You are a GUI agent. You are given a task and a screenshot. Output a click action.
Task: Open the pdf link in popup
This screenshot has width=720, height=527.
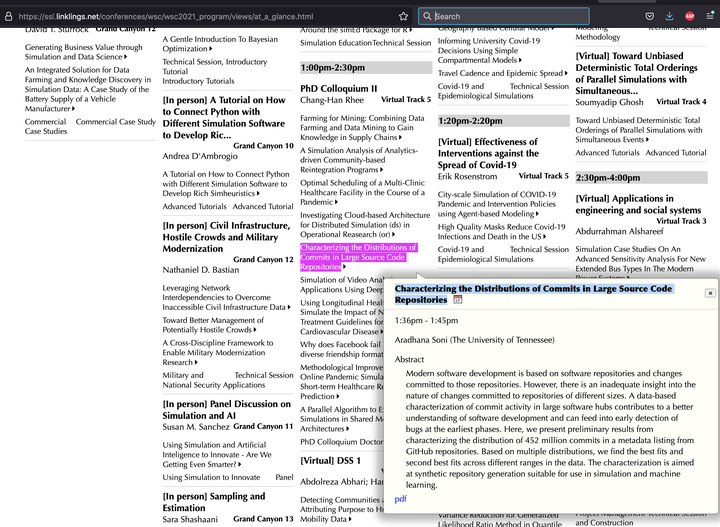coord(400,498)
